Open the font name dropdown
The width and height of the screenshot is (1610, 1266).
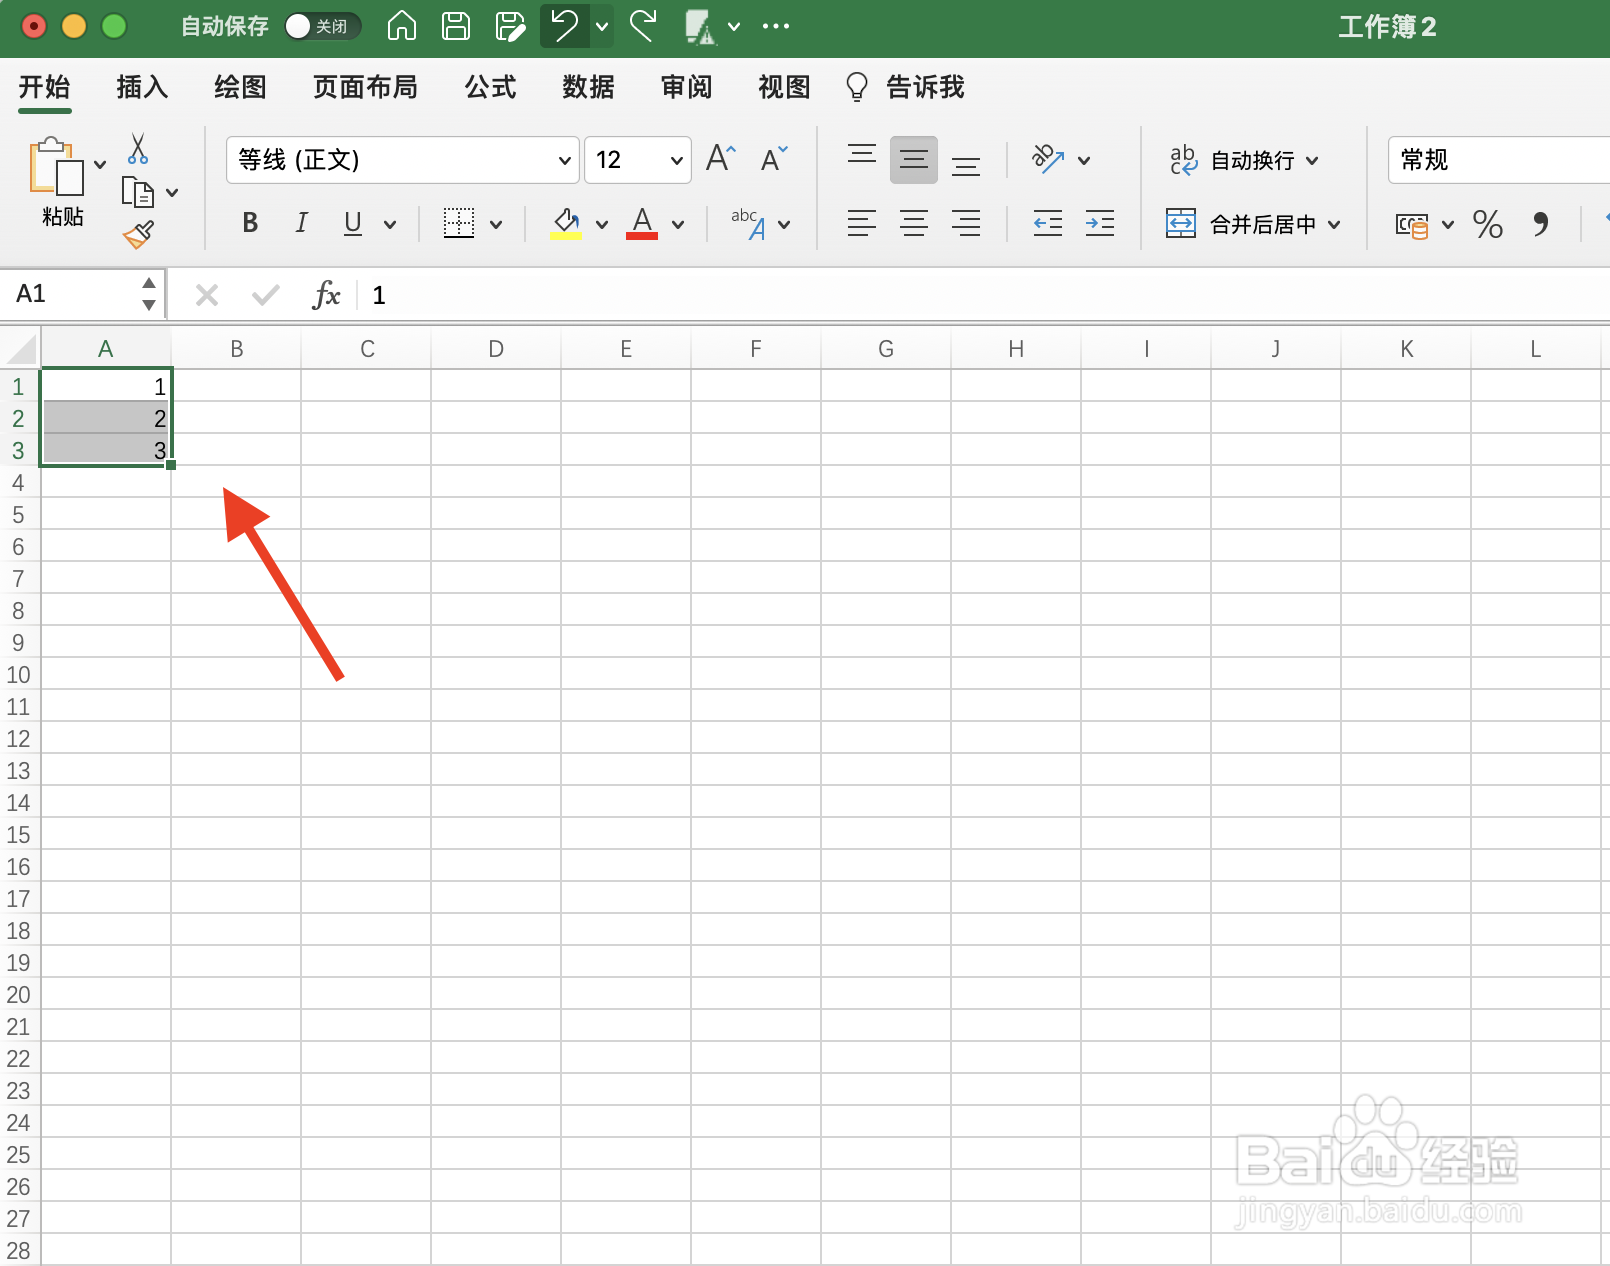(x=565, y=160)
